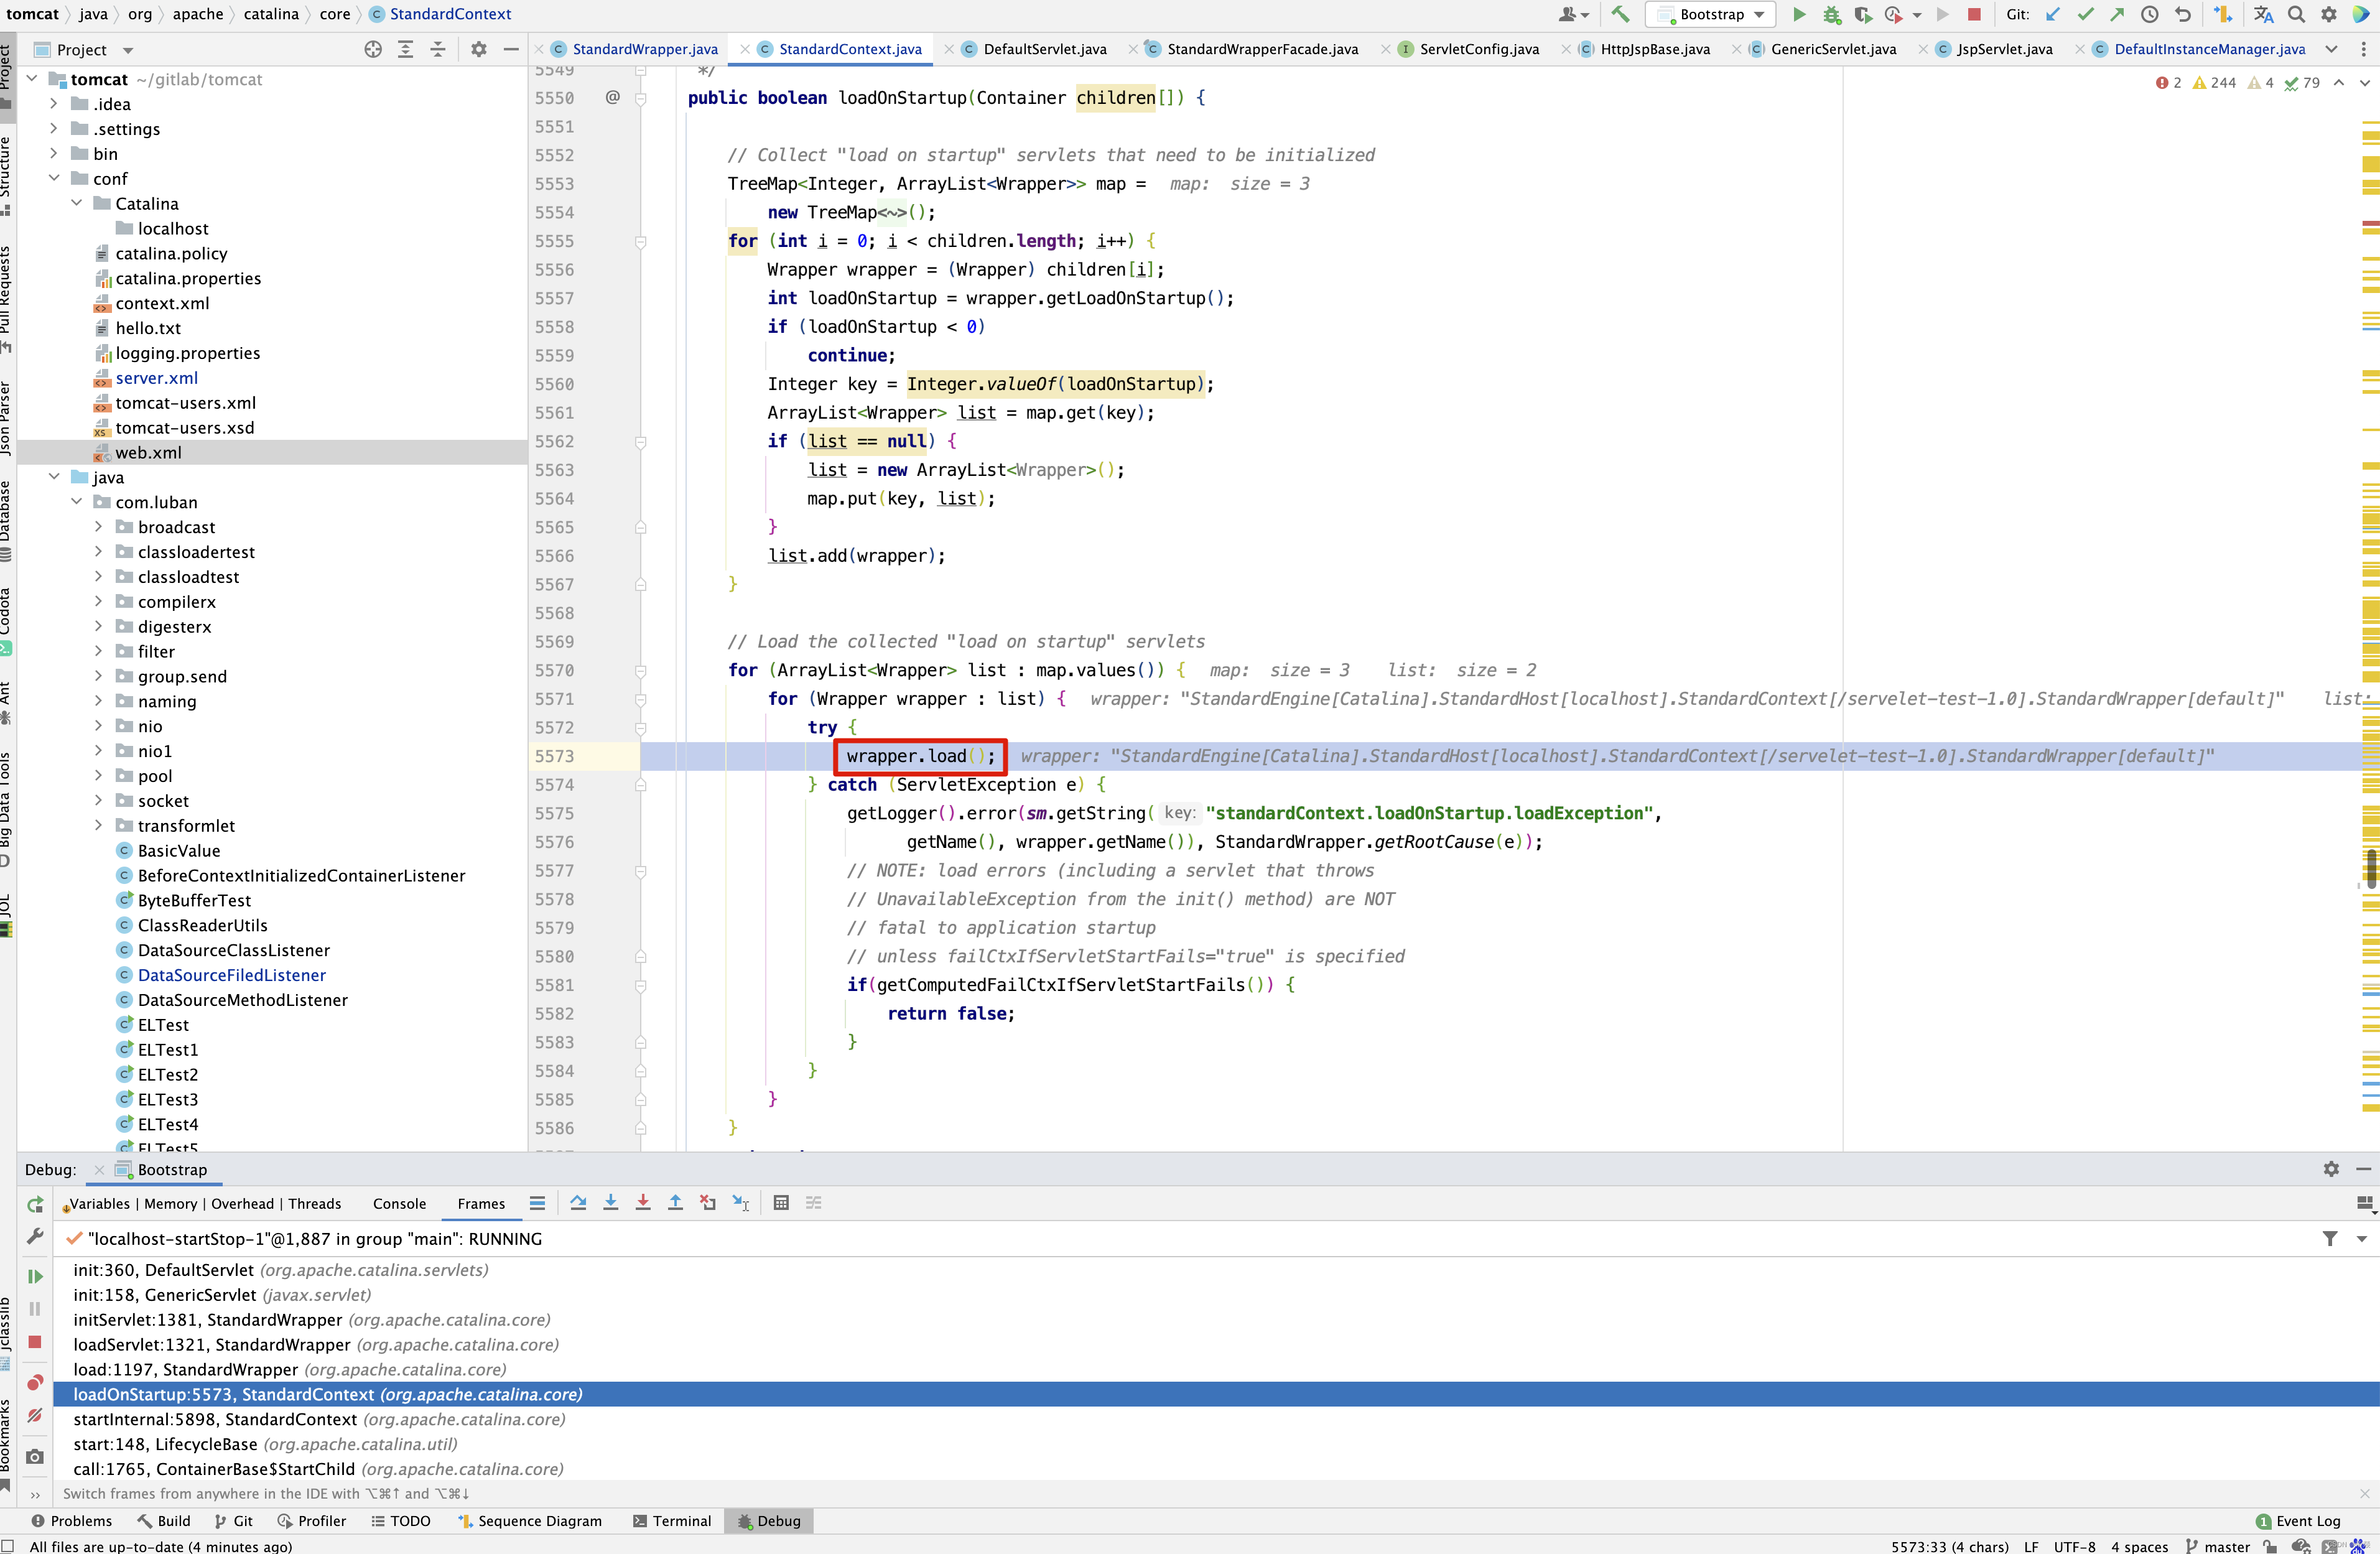
Task: Expand the transformlet package
Action: coord(98,825)
